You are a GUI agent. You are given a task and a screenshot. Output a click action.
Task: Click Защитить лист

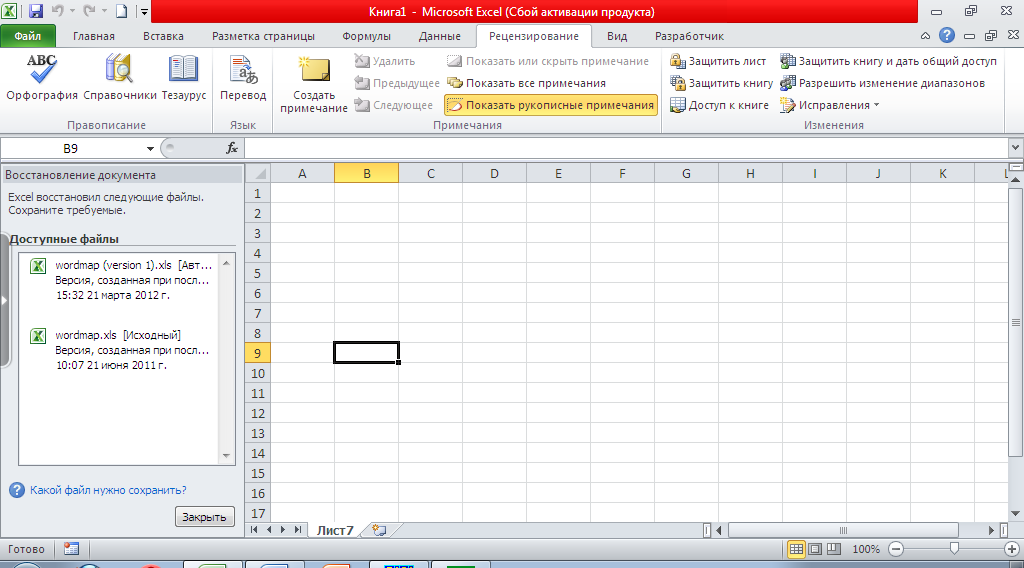pos(718,61)
